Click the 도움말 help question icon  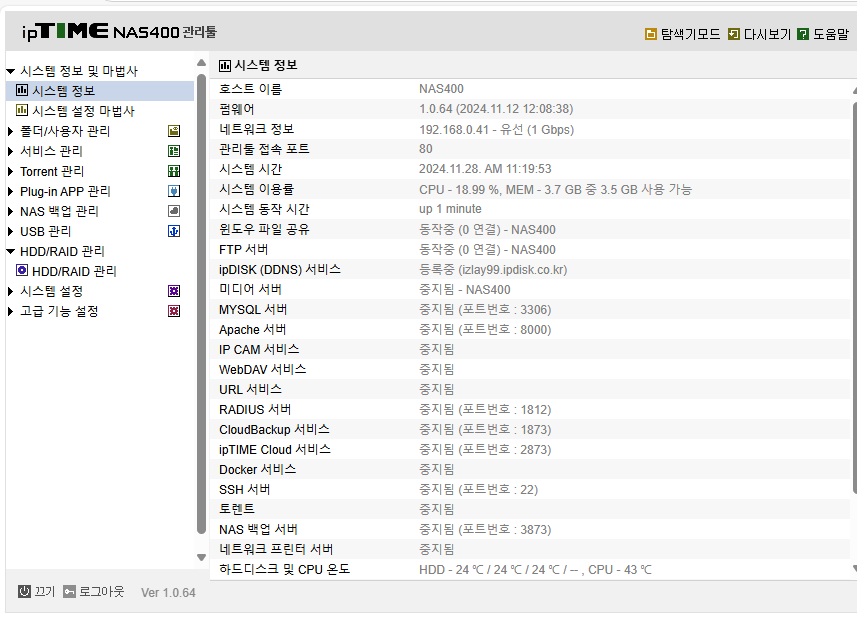(x=803, y=34)
